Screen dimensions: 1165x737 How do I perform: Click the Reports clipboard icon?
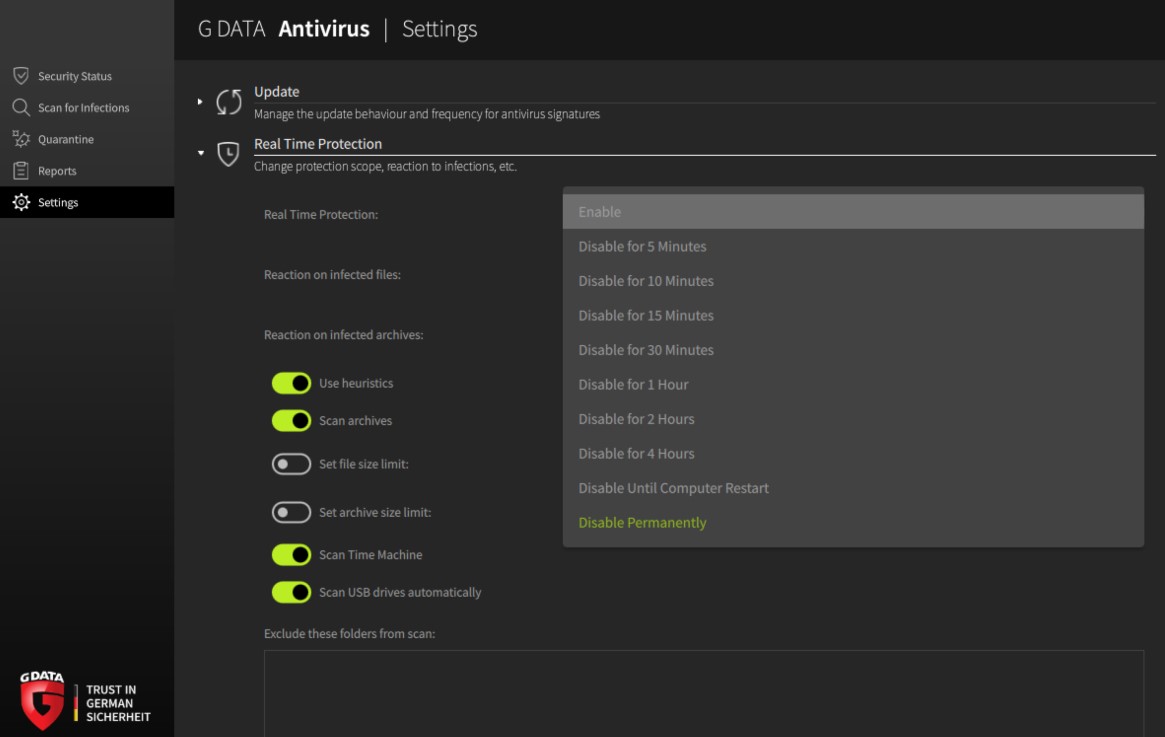pyautogui.click(x=21, y=171)
